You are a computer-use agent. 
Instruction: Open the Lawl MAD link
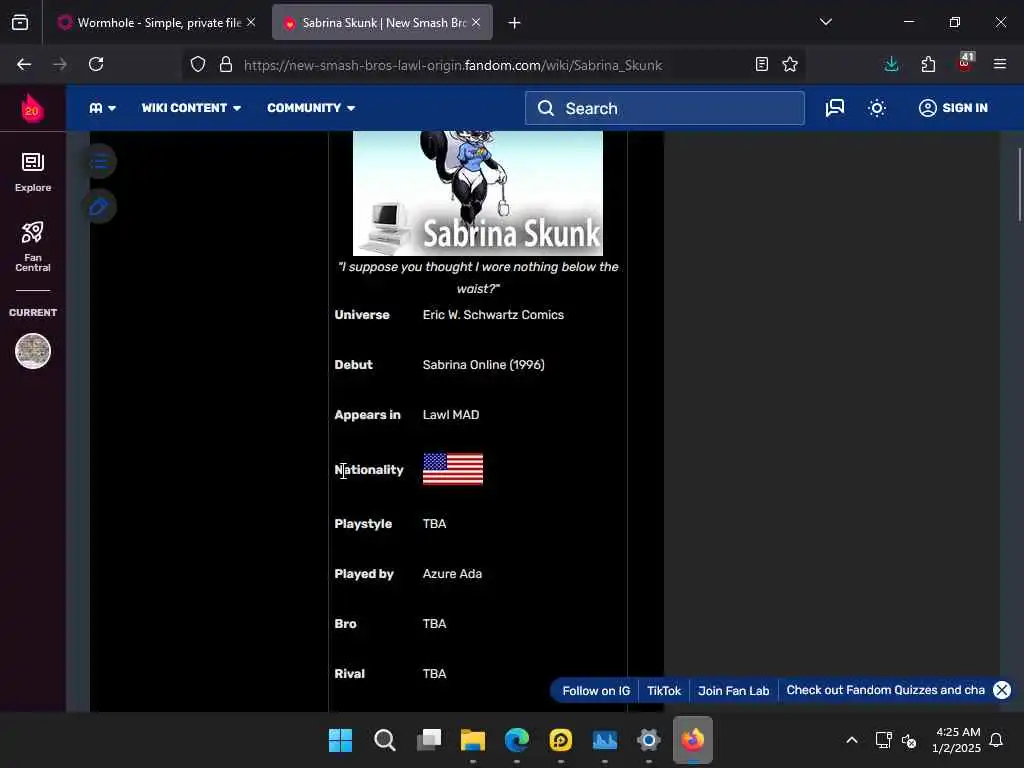(x=451, y=415)
